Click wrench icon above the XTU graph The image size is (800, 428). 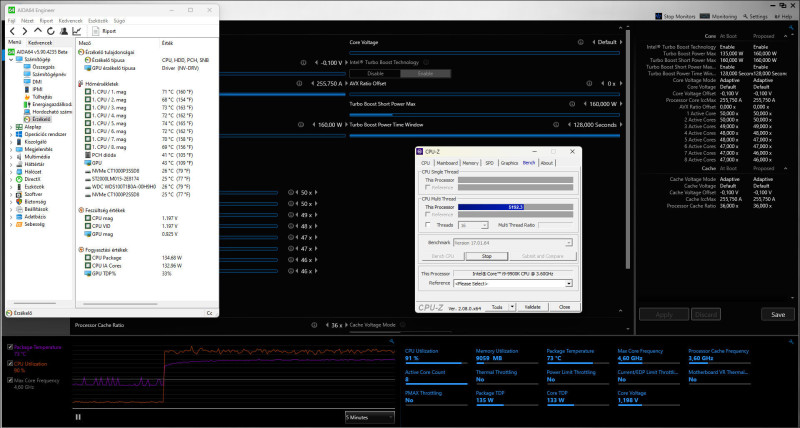(x=391, y=341)
